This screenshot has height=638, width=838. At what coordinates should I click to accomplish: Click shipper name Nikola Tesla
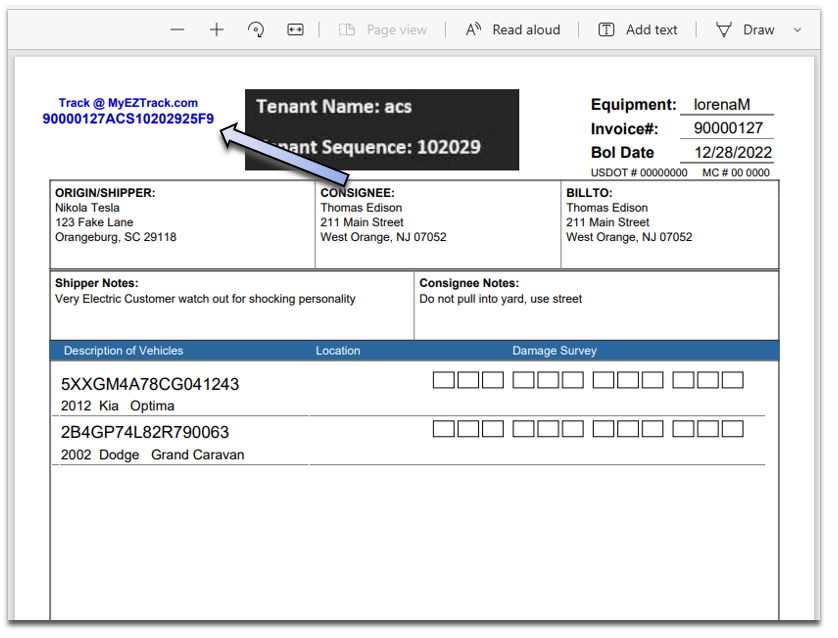point(88,209)
